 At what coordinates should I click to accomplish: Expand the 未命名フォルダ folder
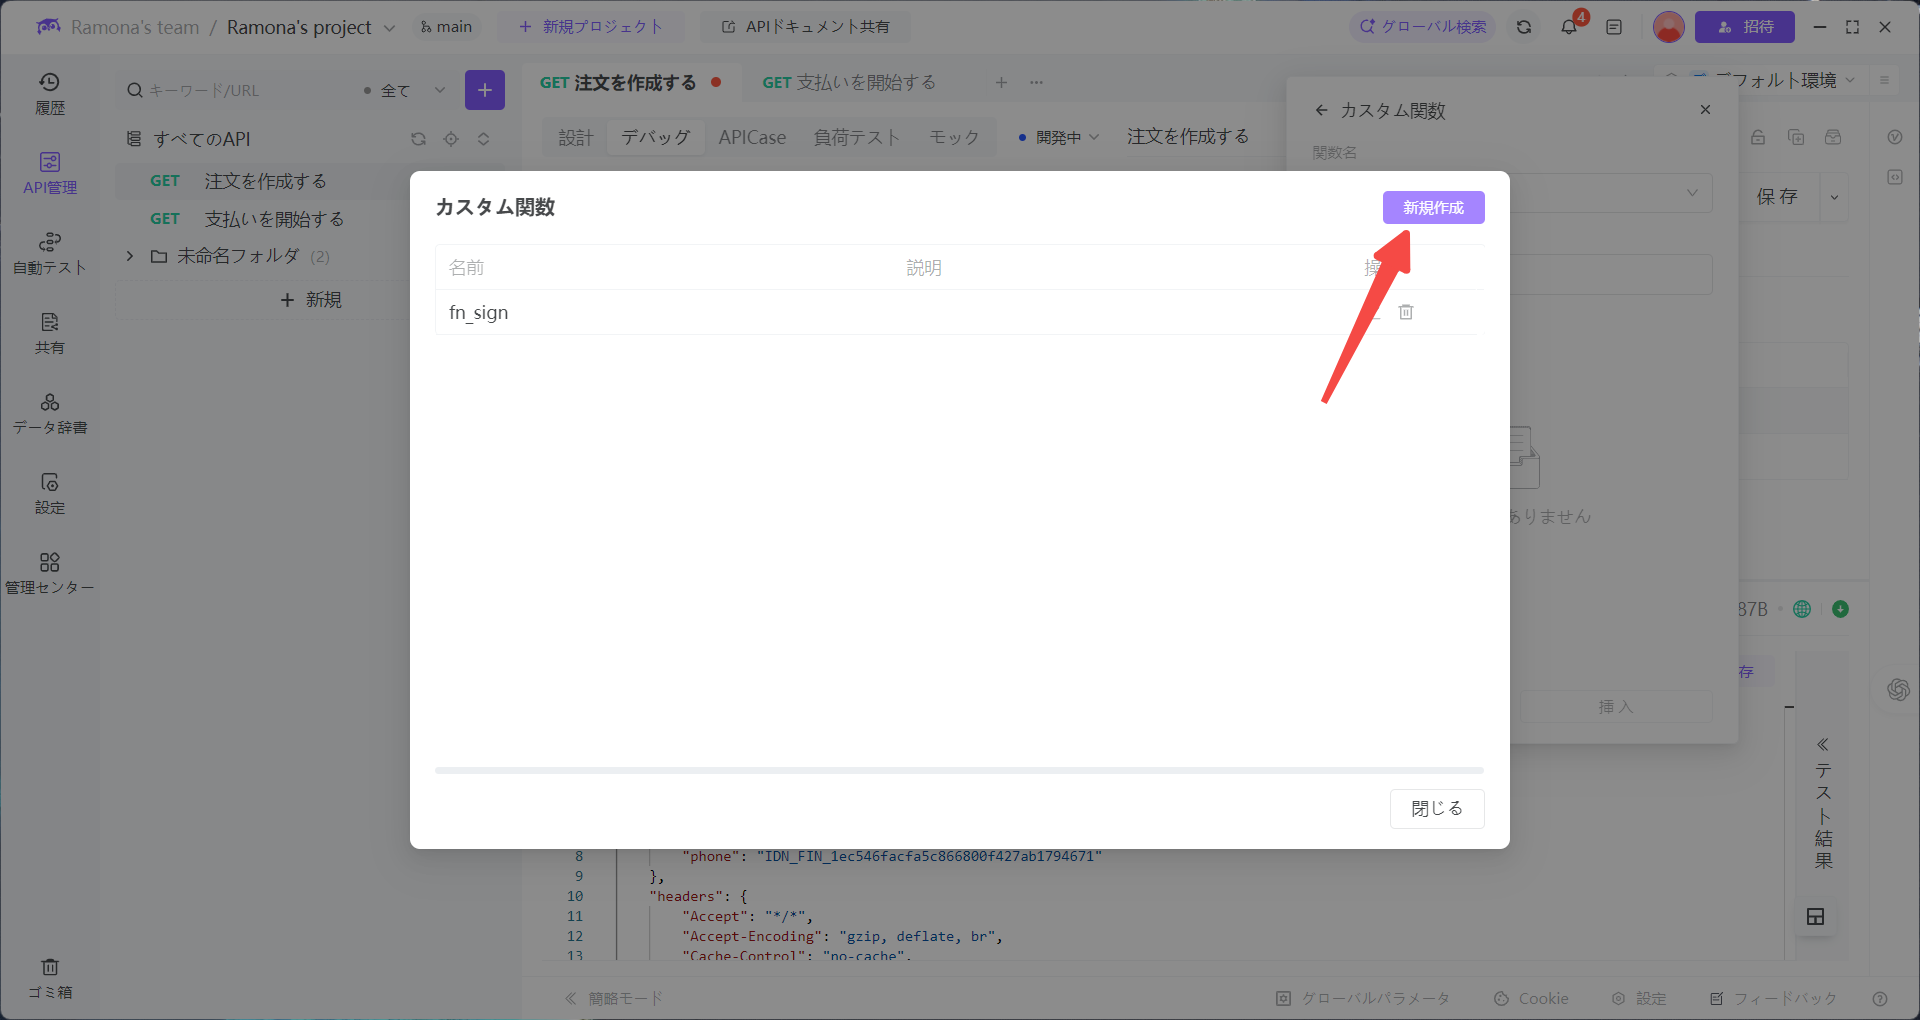(x=130, y=256)
